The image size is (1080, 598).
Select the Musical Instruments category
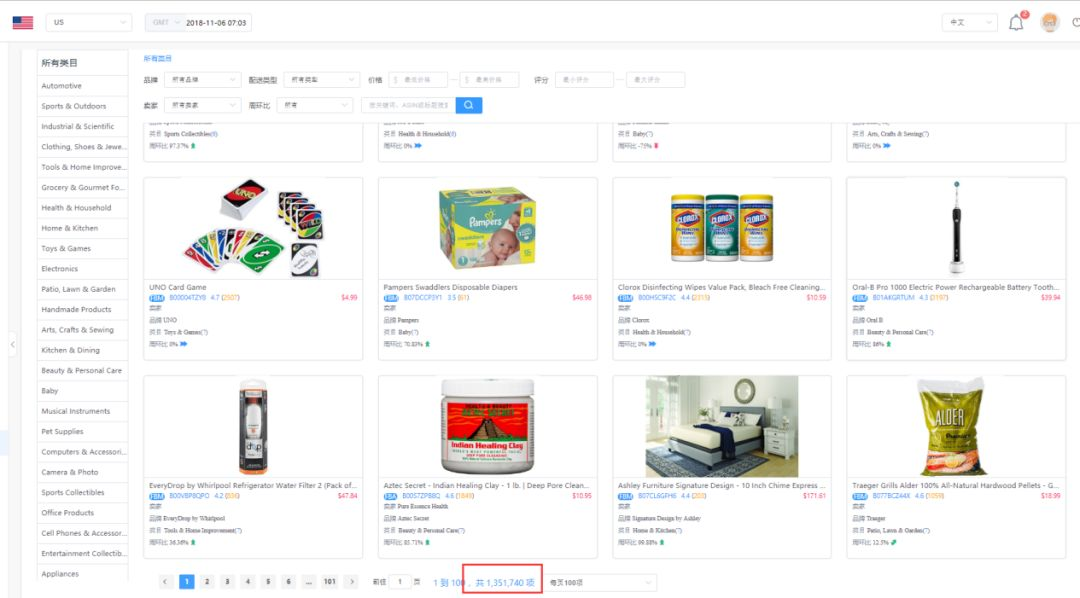pos(76,411)
